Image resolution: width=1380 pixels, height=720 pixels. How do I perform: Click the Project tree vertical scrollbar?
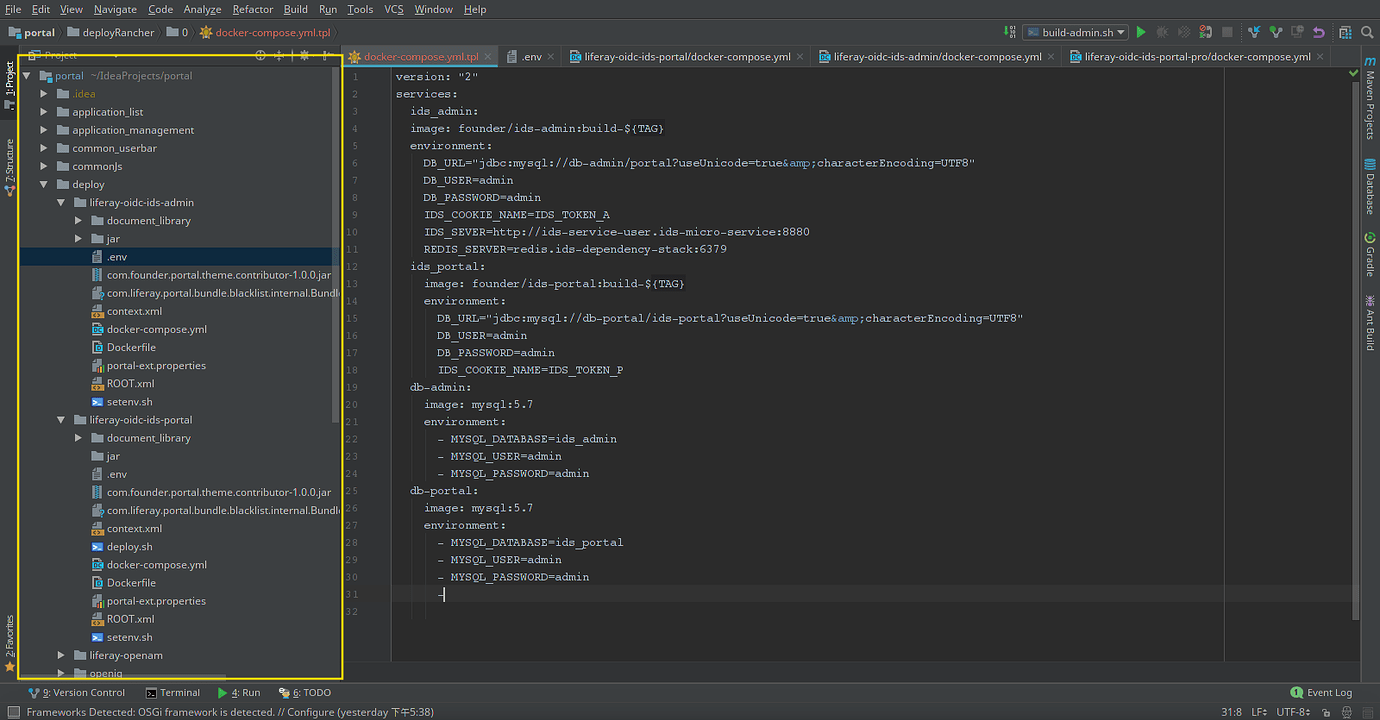click(x=337, y=245)
